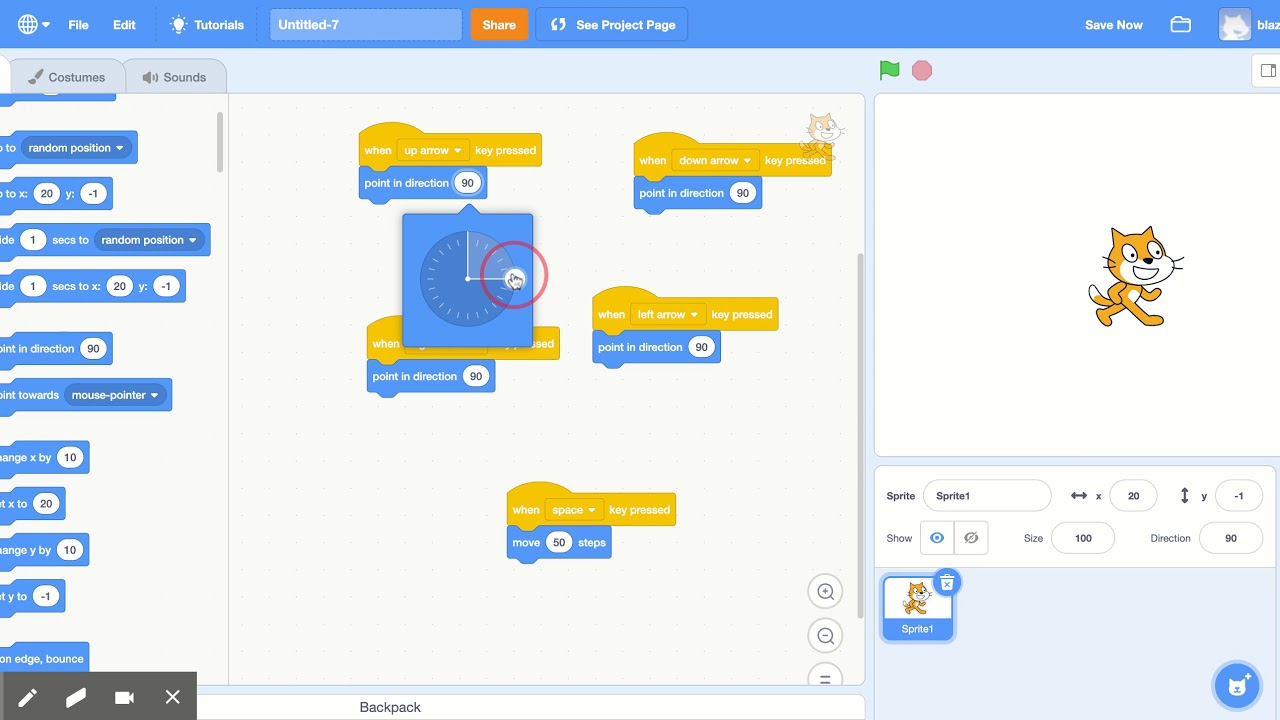Click the blocks palette vertical scrollbar

coord(220,140)
